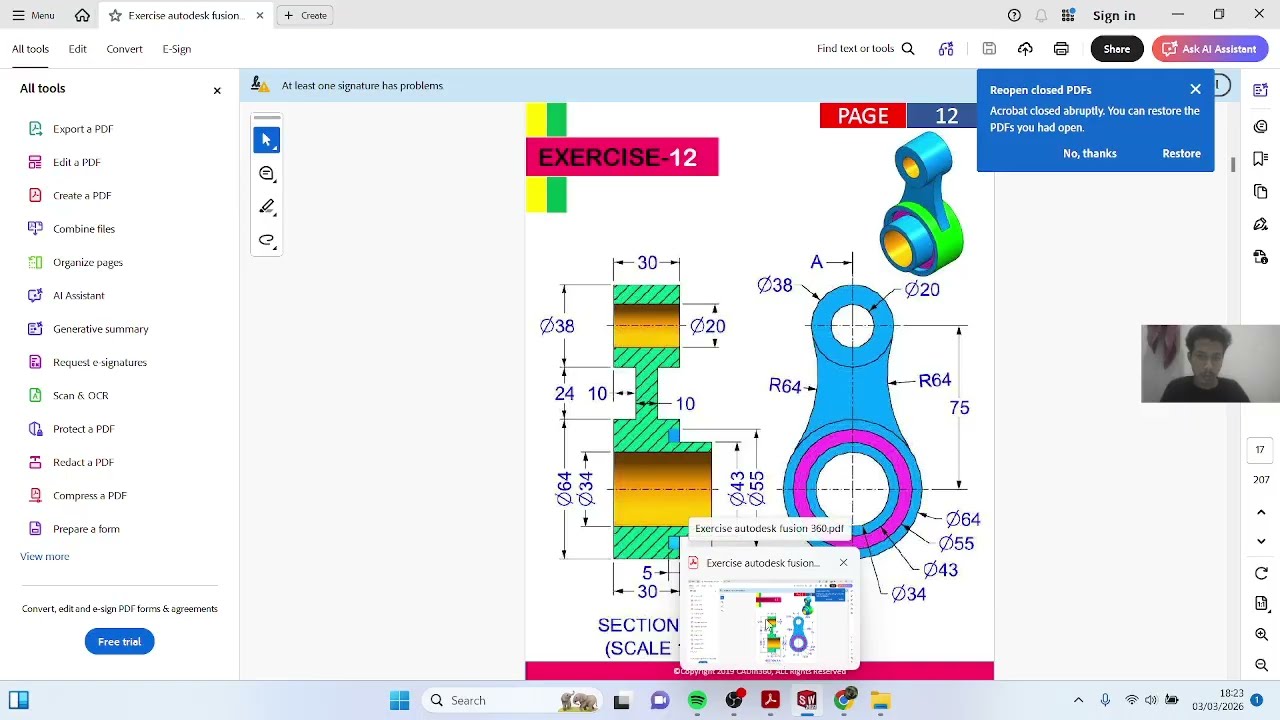The height and width of the screenshot is (720, 1280).
Task: Click No, thanks in the restore popup
Action: (x=1090, y=153)
